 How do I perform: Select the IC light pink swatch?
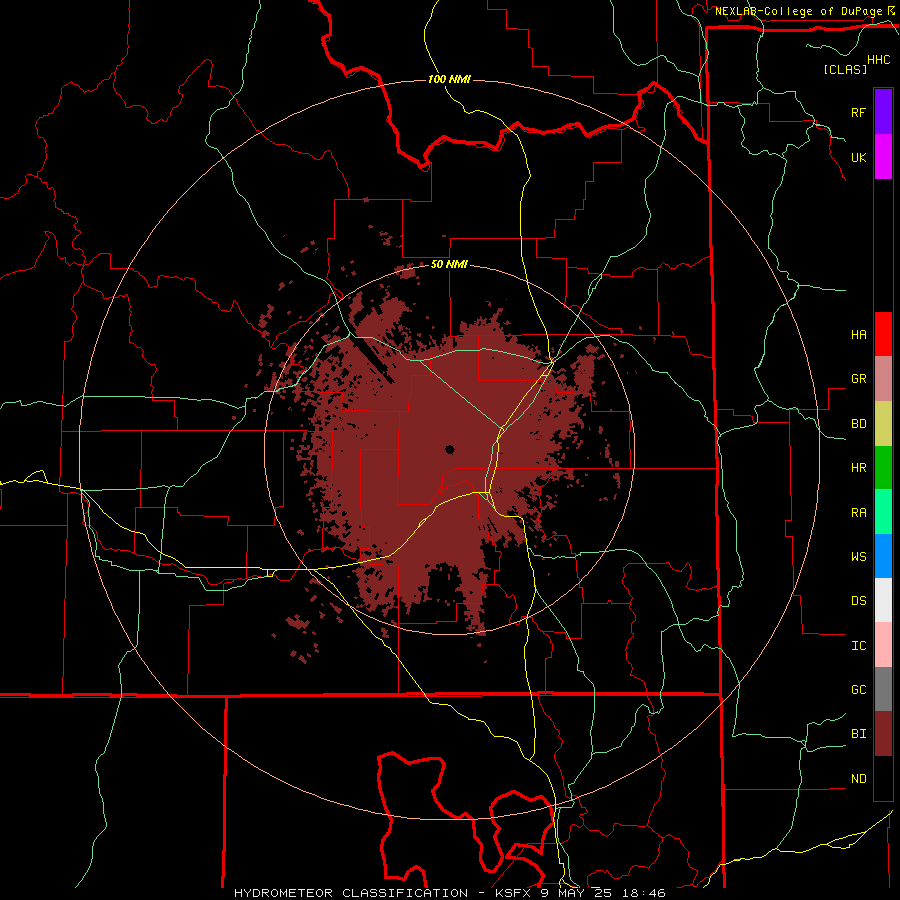click(x=883, y=645)
